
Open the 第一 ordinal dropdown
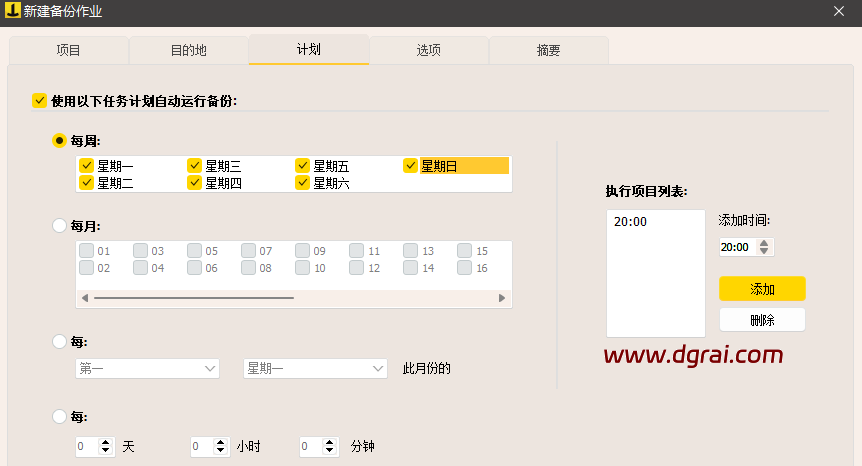click(x=147, y=369)
